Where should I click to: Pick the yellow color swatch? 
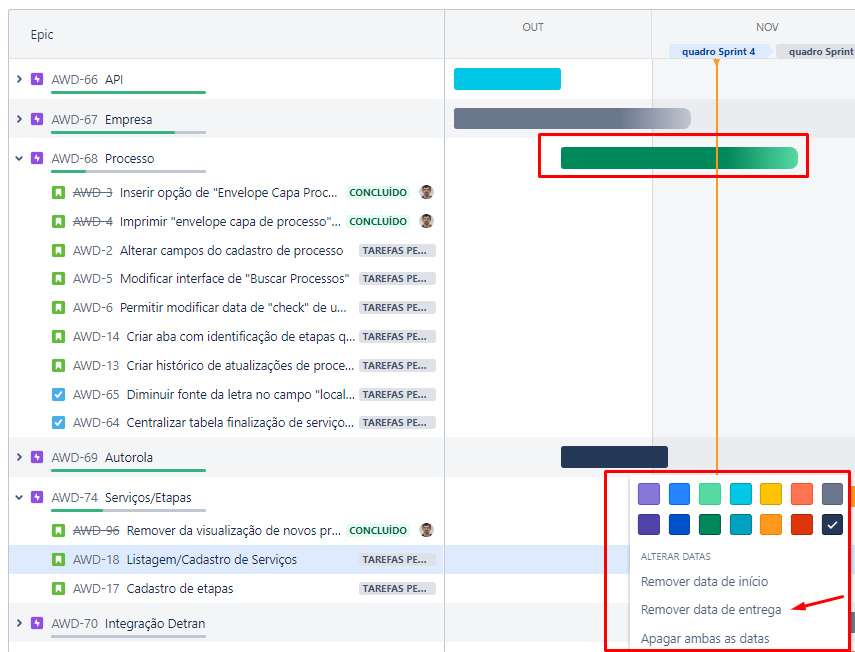pyautogui.click(x=771, y=494)
